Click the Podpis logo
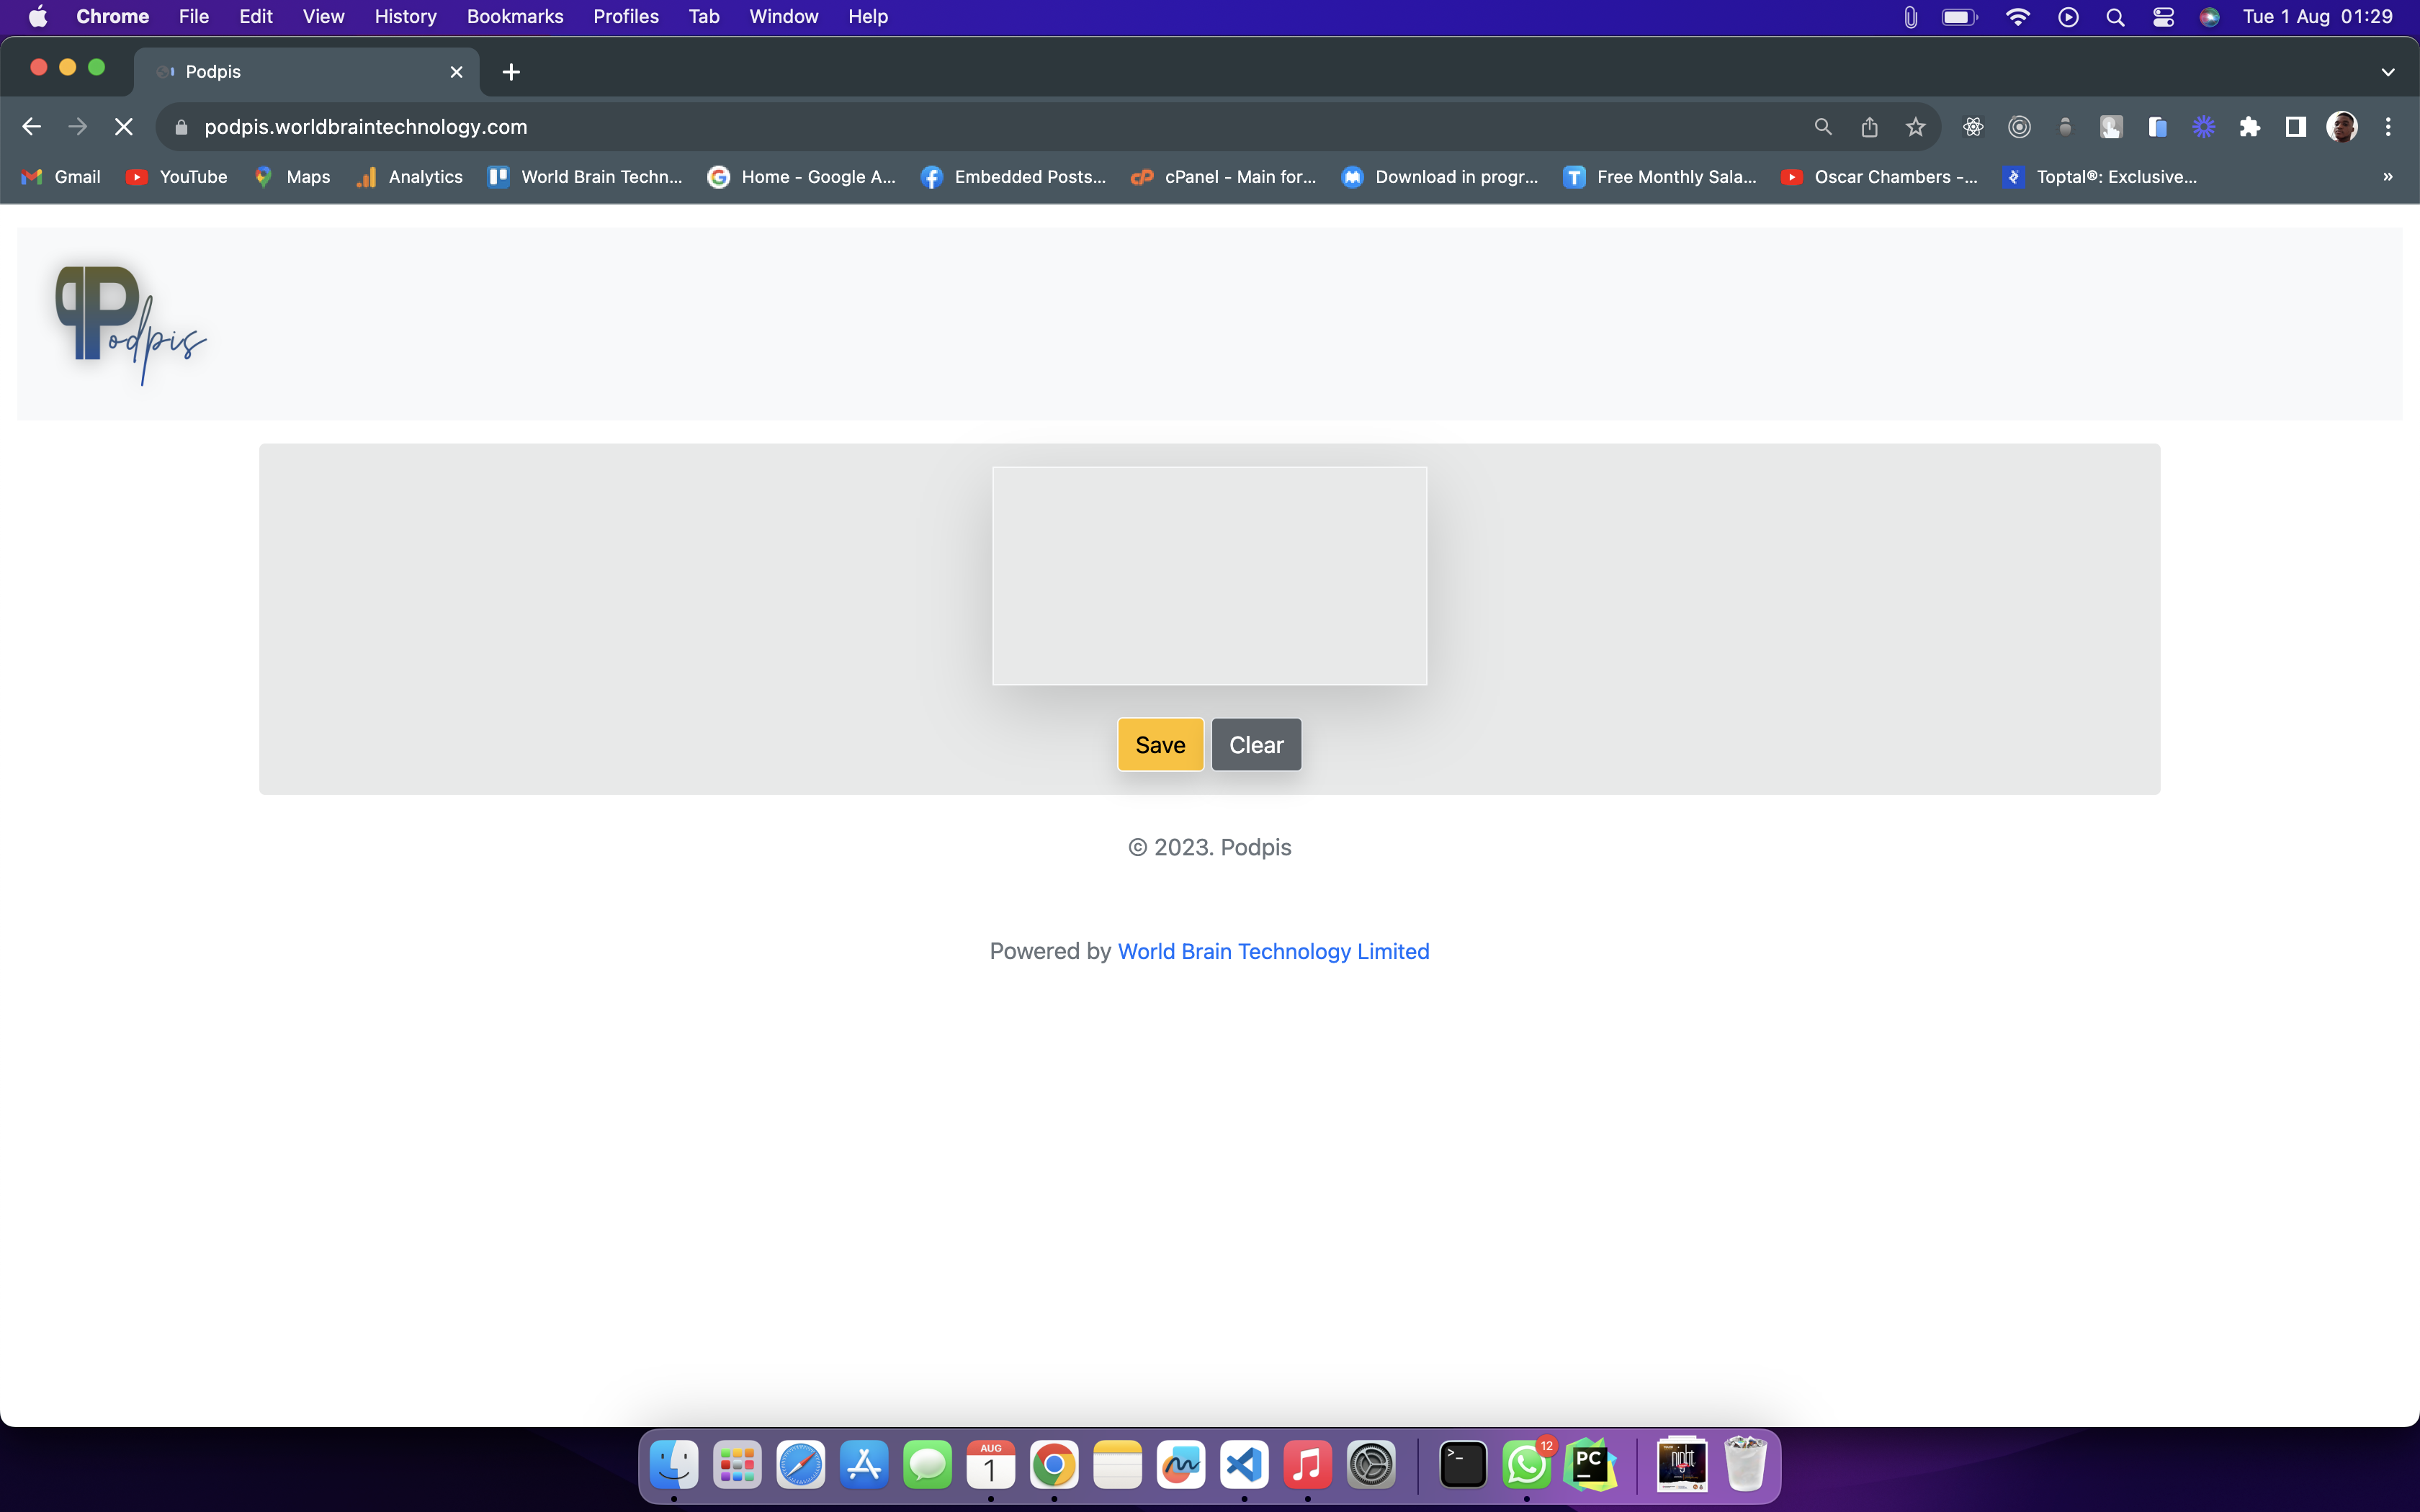The image size is (2420, 1512). coord(130,324)
